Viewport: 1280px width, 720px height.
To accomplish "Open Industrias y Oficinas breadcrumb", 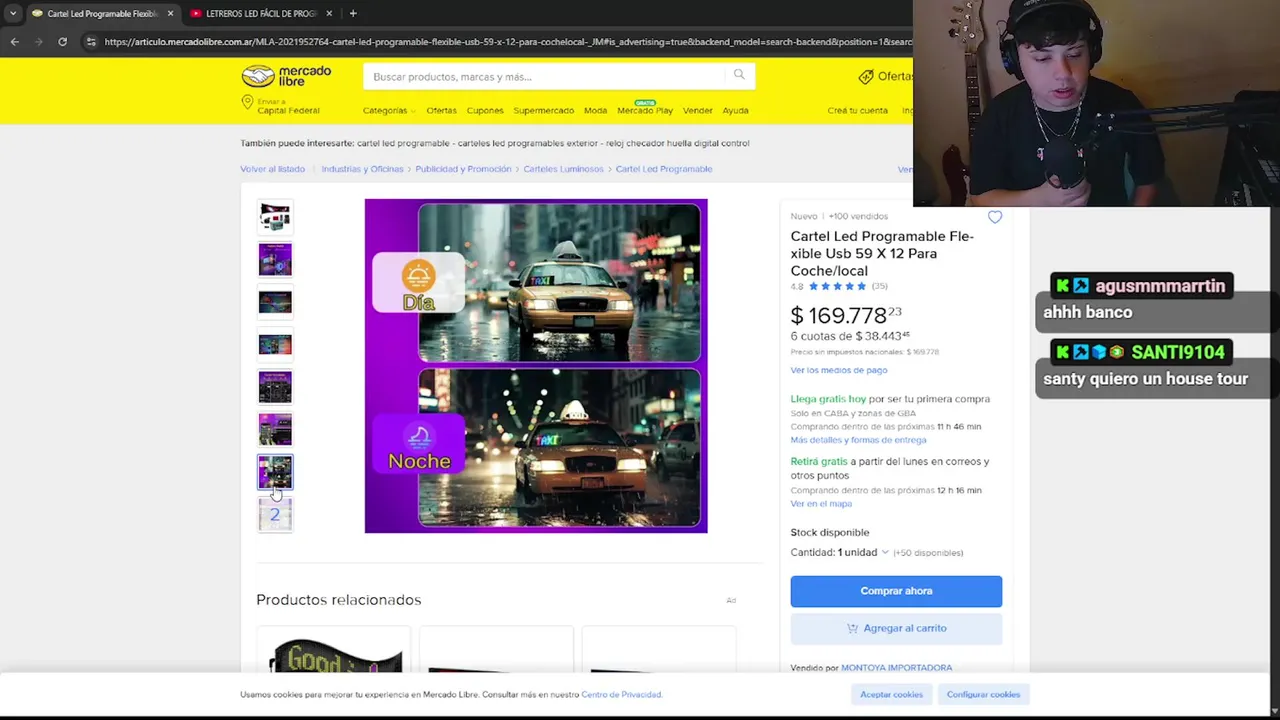I will tap(362, 169).
